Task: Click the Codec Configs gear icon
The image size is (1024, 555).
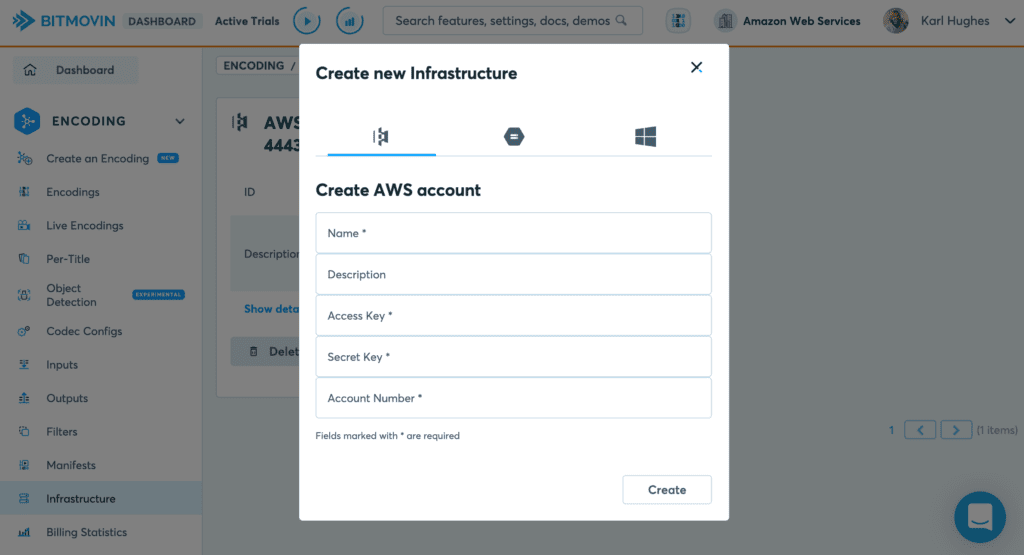Action: (x=24, y=331)
